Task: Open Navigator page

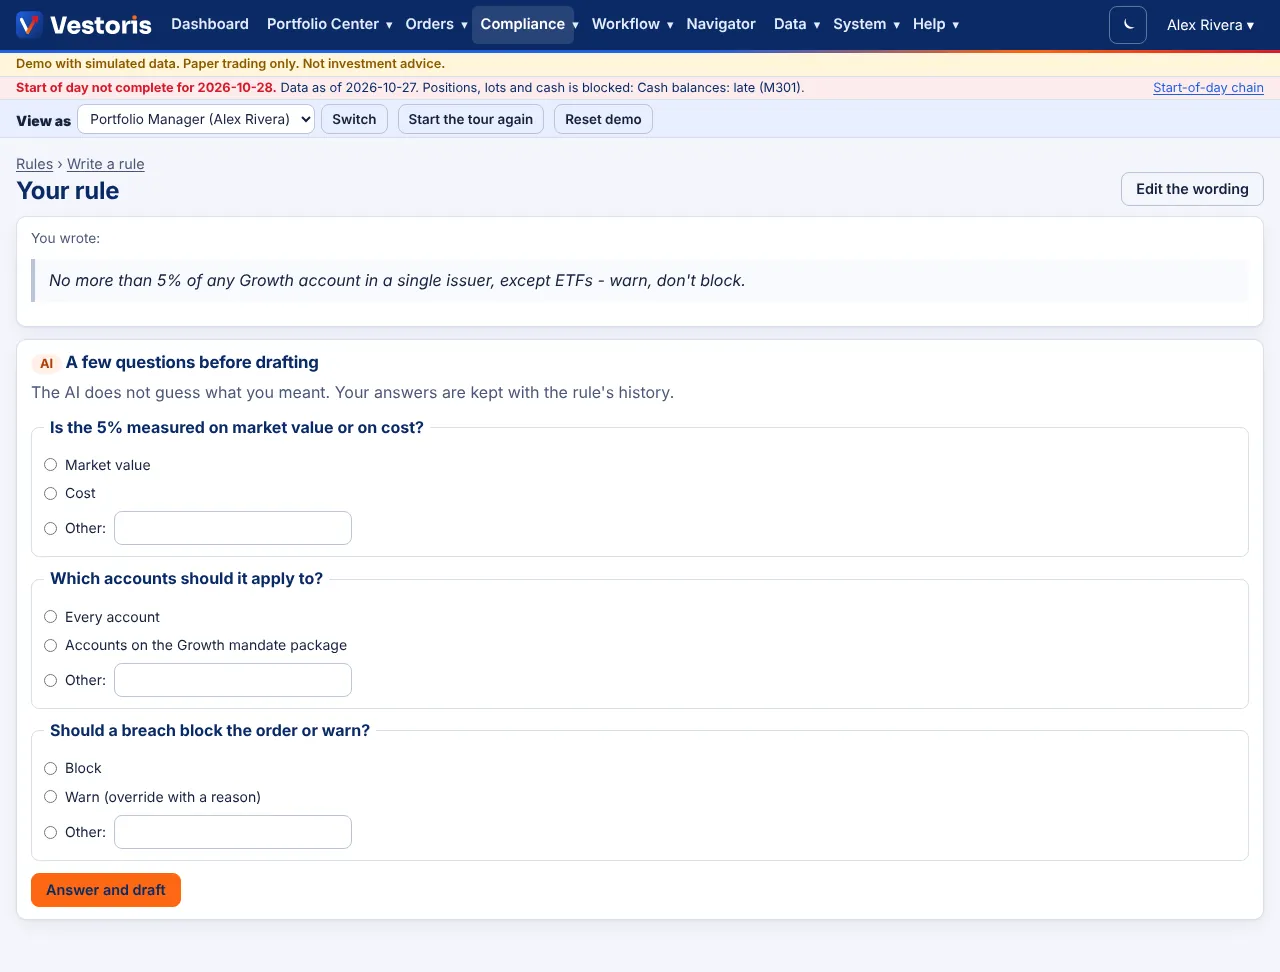Action: [721, 24]
